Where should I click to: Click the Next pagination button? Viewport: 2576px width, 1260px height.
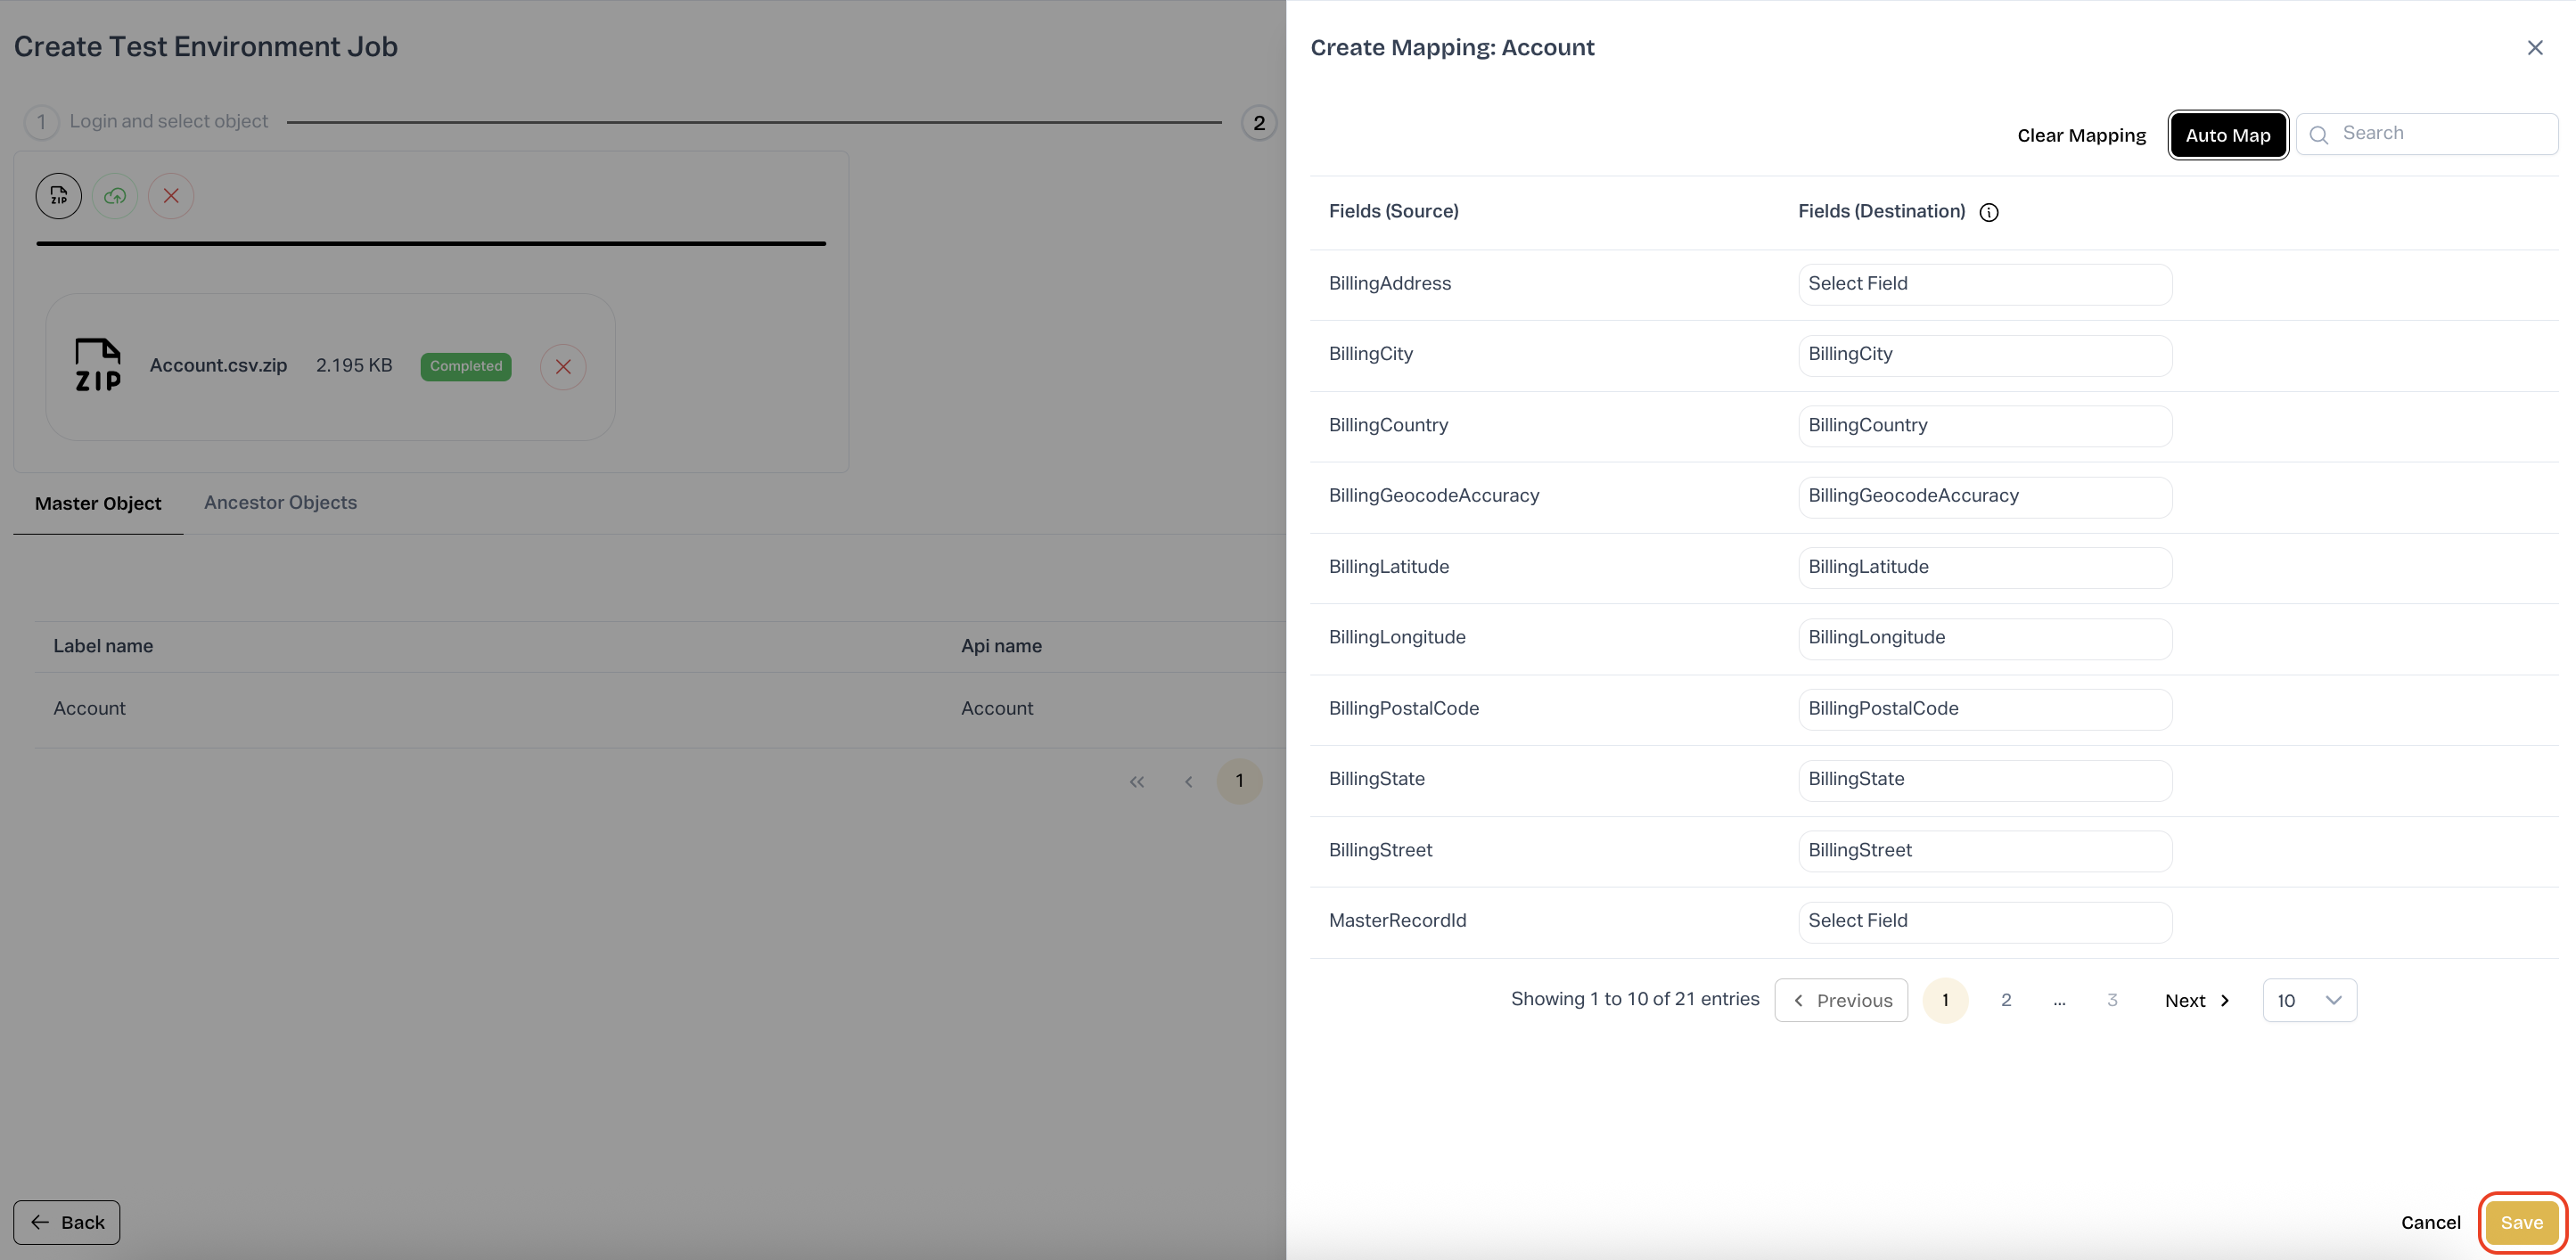pos(2197,1000)
